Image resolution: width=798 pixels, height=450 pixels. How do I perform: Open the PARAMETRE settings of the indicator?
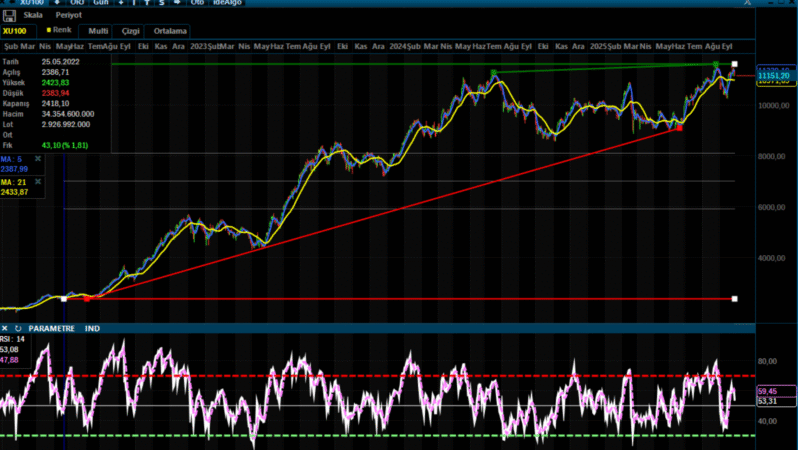click(51, 328)
